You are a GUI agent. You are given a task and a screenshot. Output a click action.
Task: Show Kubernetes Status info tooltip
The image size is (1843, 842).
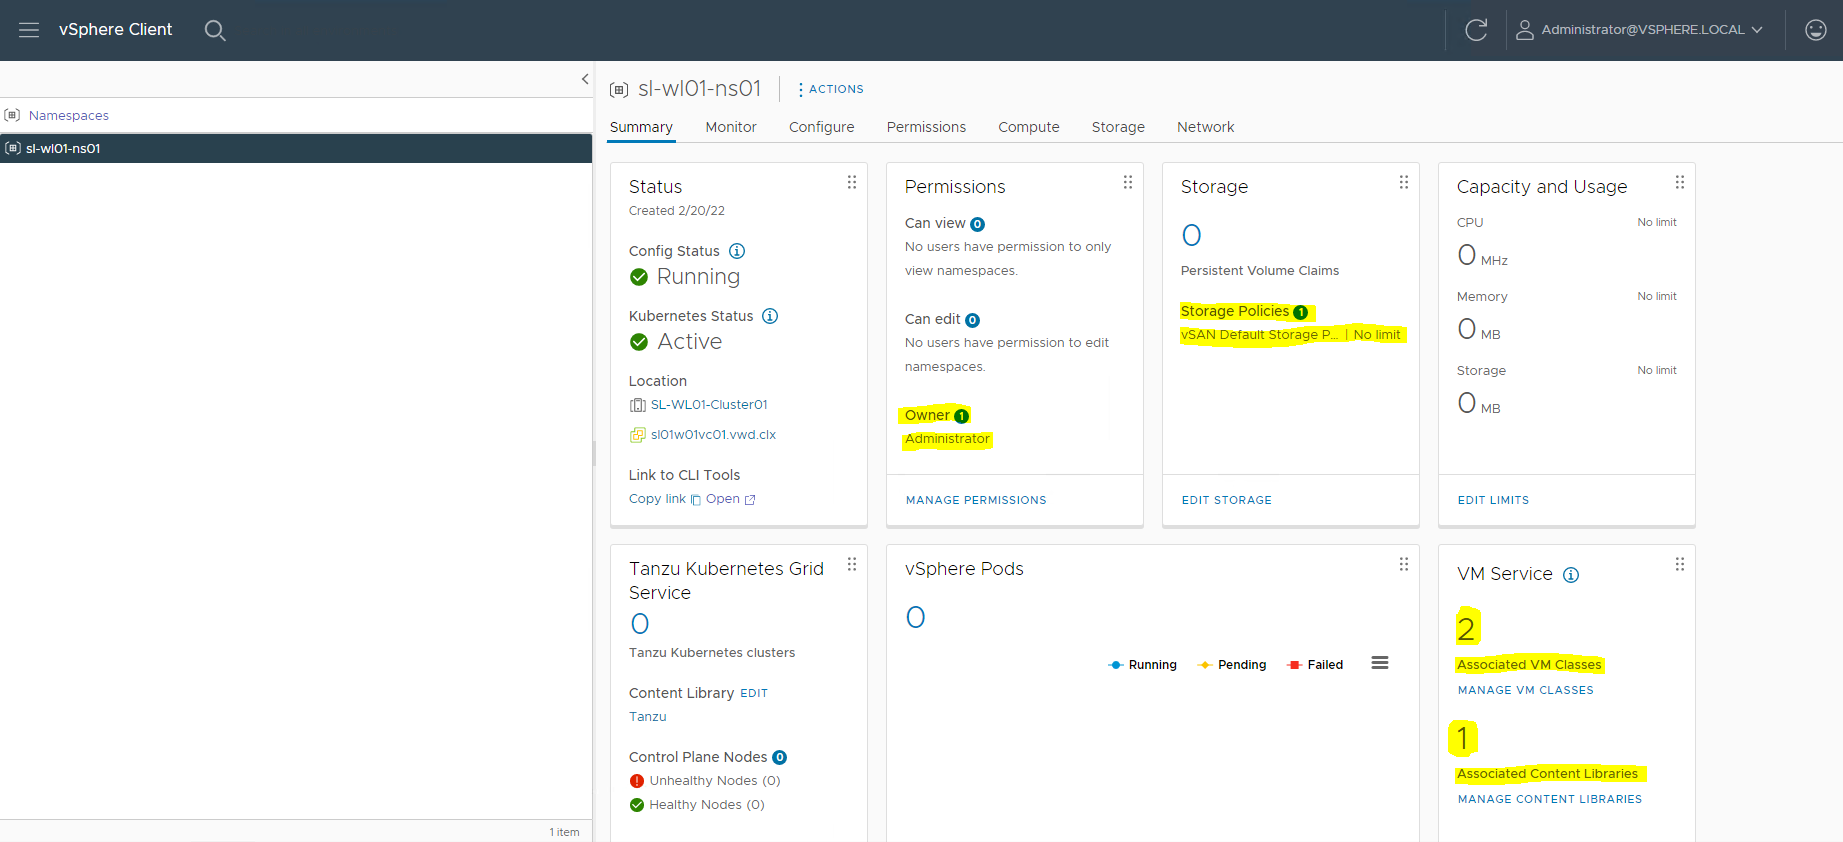coord(770,316)
